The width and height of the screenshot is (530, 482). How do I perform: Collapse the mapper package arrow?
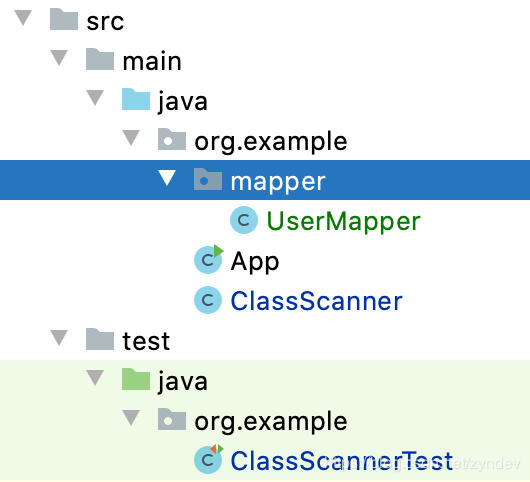(x=167, y=177)
